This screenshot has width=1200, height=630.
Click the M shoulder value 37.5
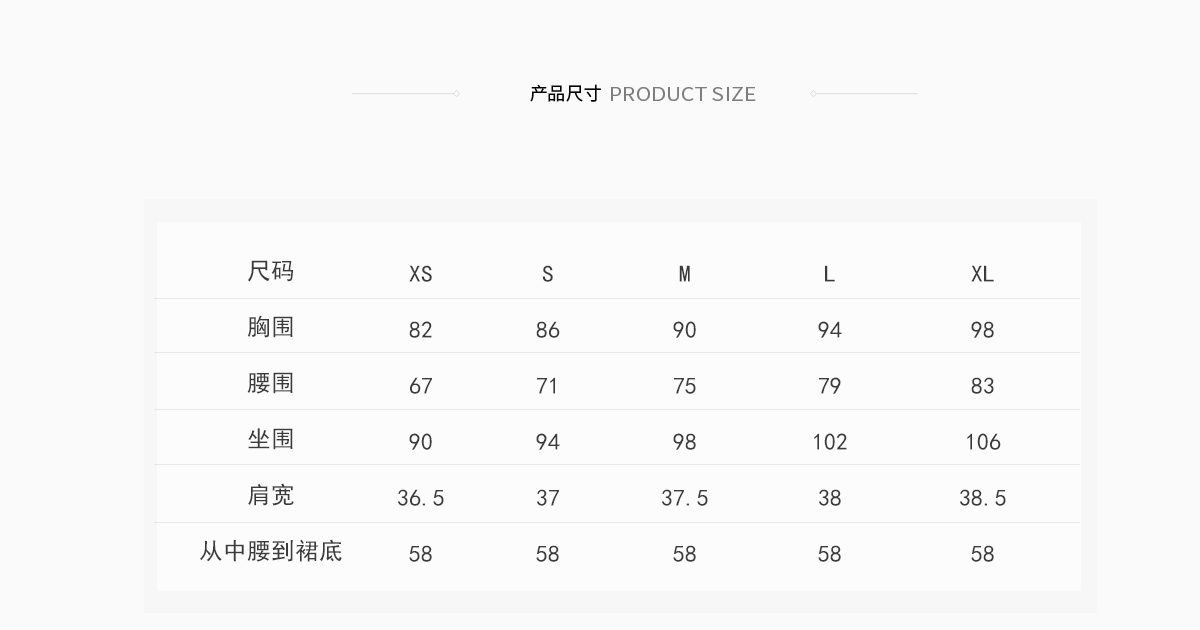[684, 498]
